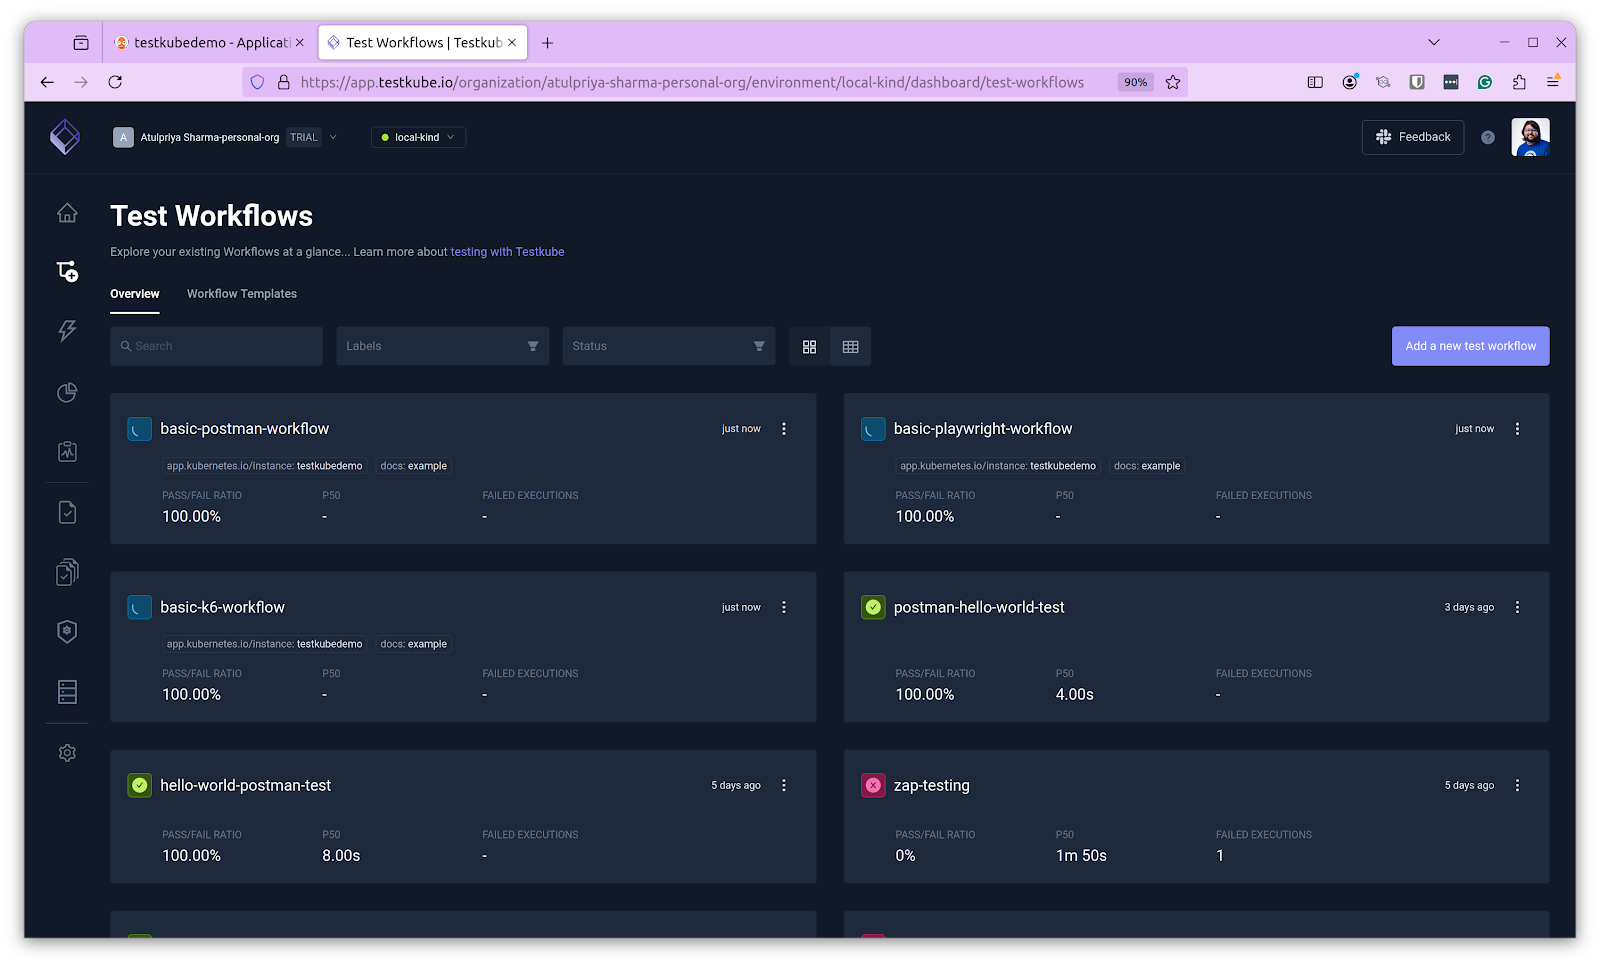The width and height of the screenshot is (1600, 965).
Task: Open basic-postman-workflow card title
Action: click(x=245, y=429)
